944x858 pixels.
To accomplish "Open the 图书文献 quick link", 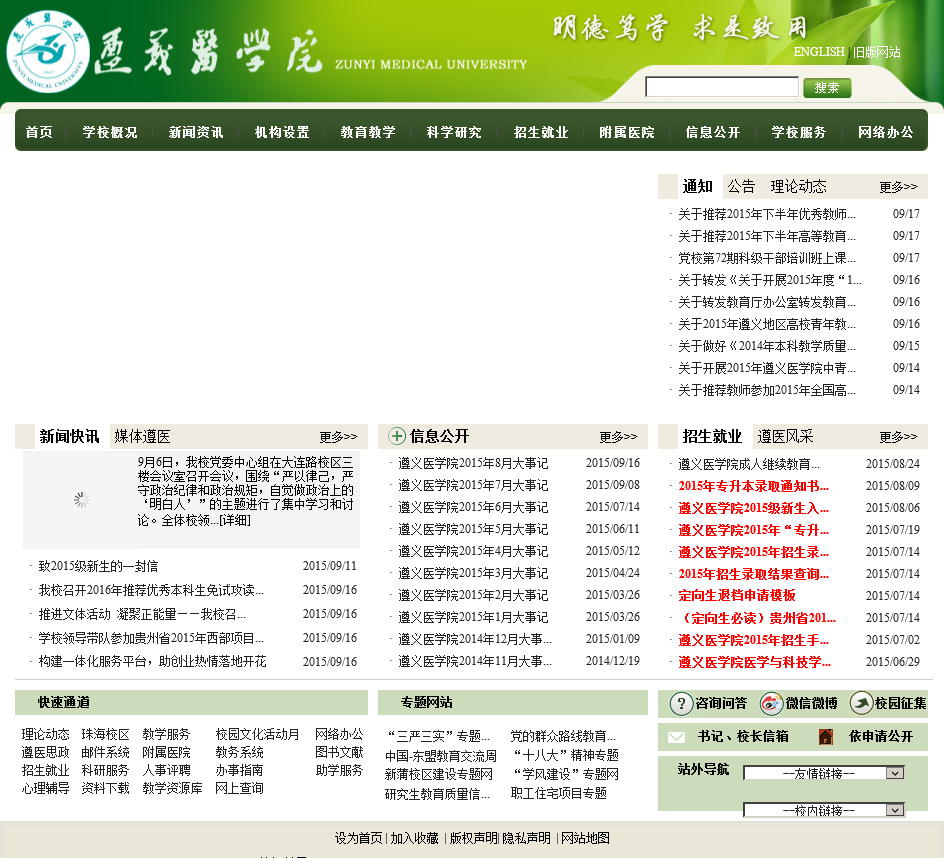I will pyautogui.click(x=339, y=752).
